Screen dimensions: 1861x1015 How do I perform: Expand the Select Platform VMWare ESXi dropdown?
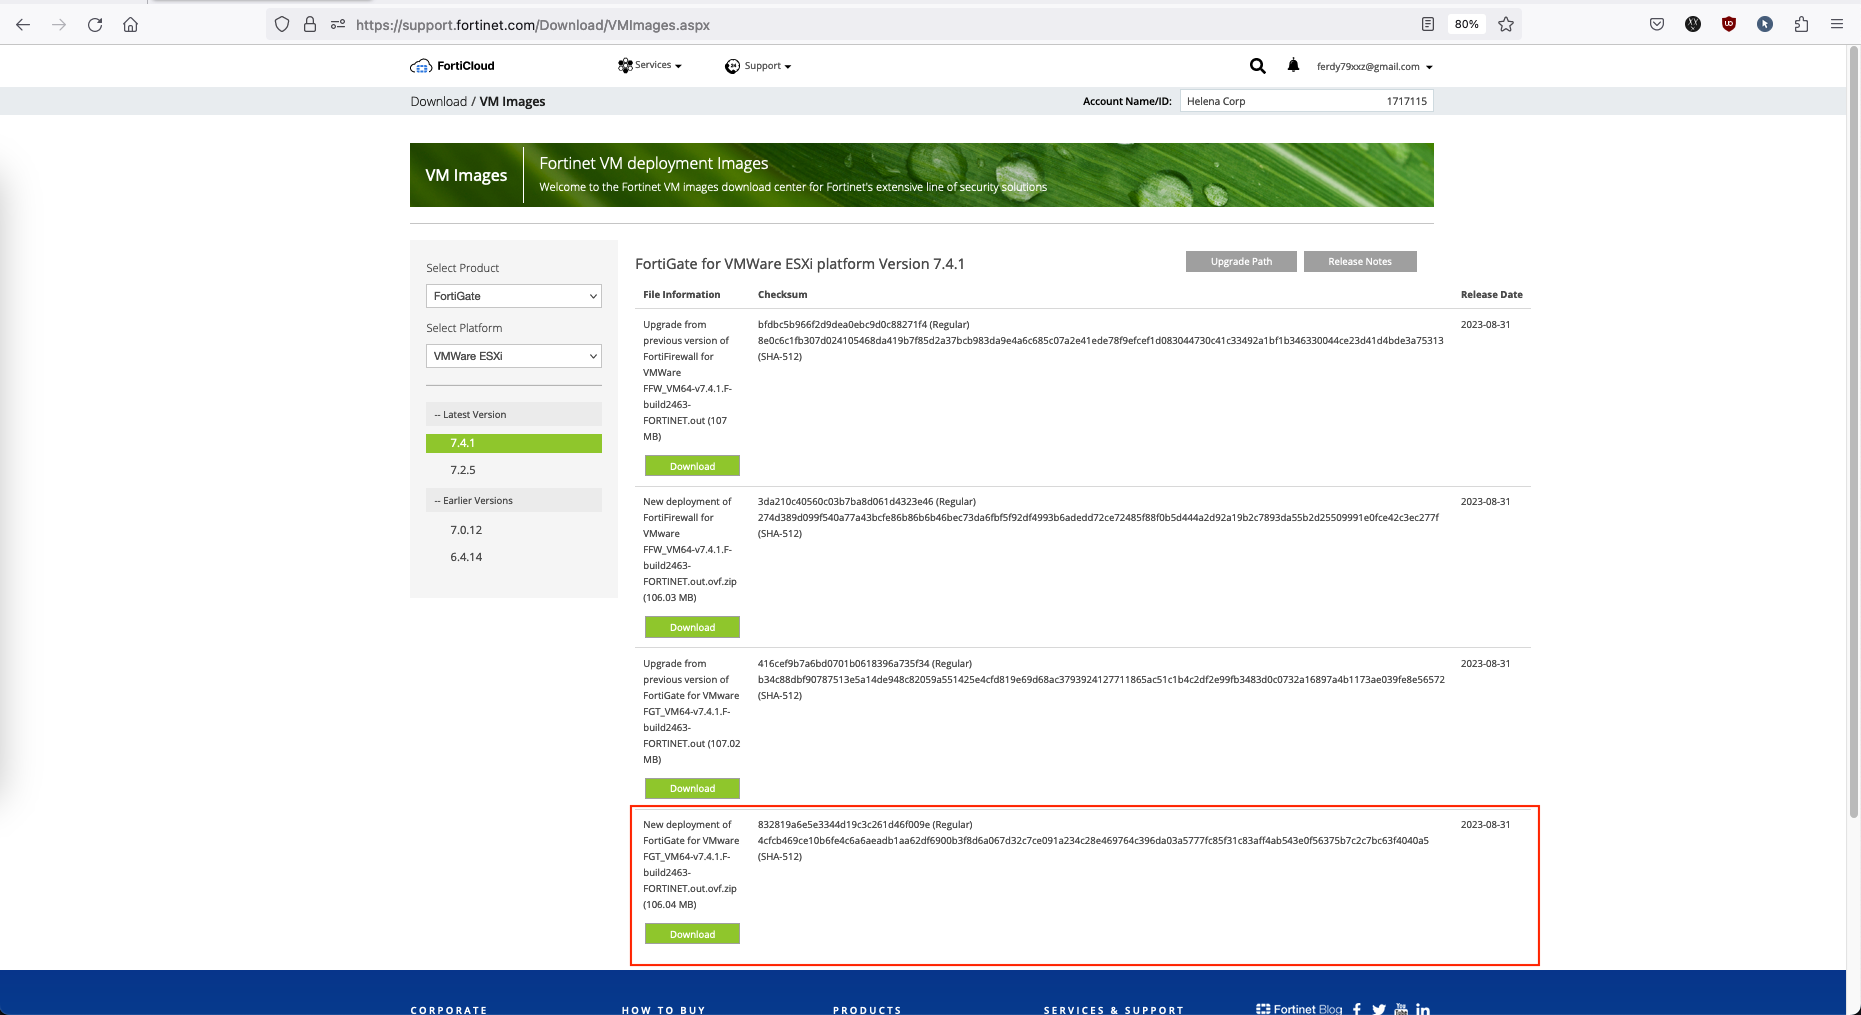(x=514, y=356)
